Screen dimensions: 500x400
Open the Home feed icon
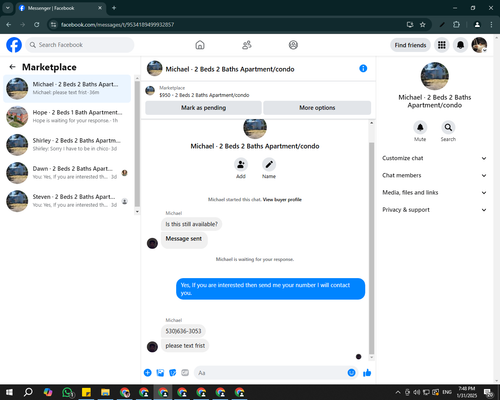click(200, 45)
